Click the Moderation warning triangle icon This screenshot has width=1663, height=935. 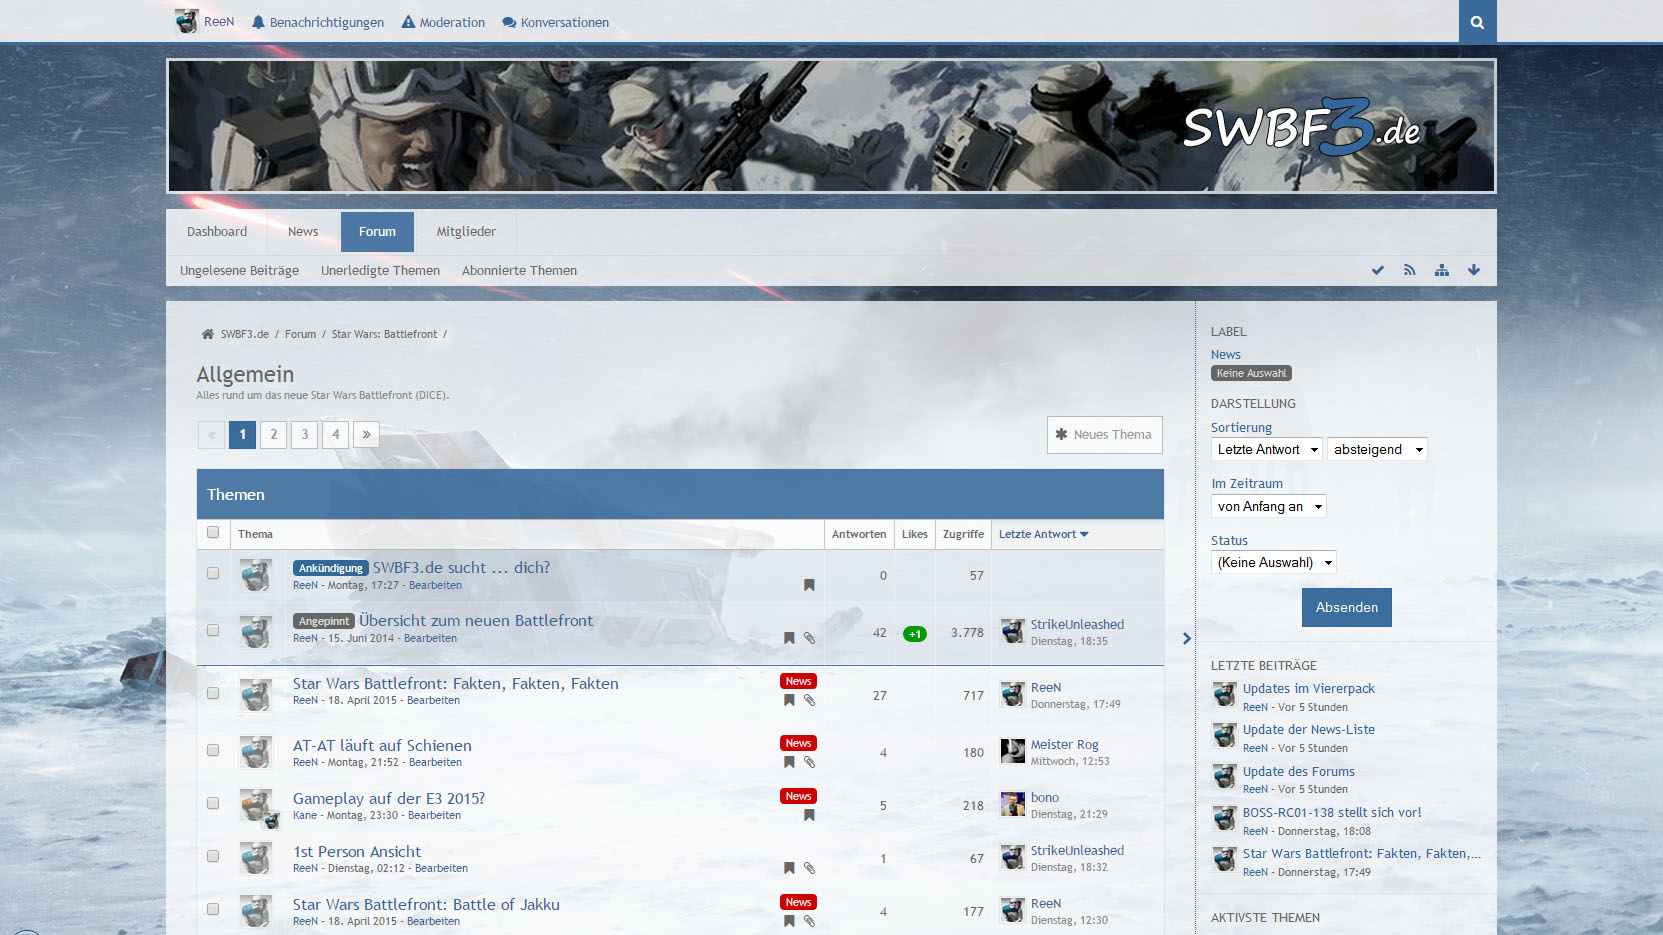tap(408, 22)
